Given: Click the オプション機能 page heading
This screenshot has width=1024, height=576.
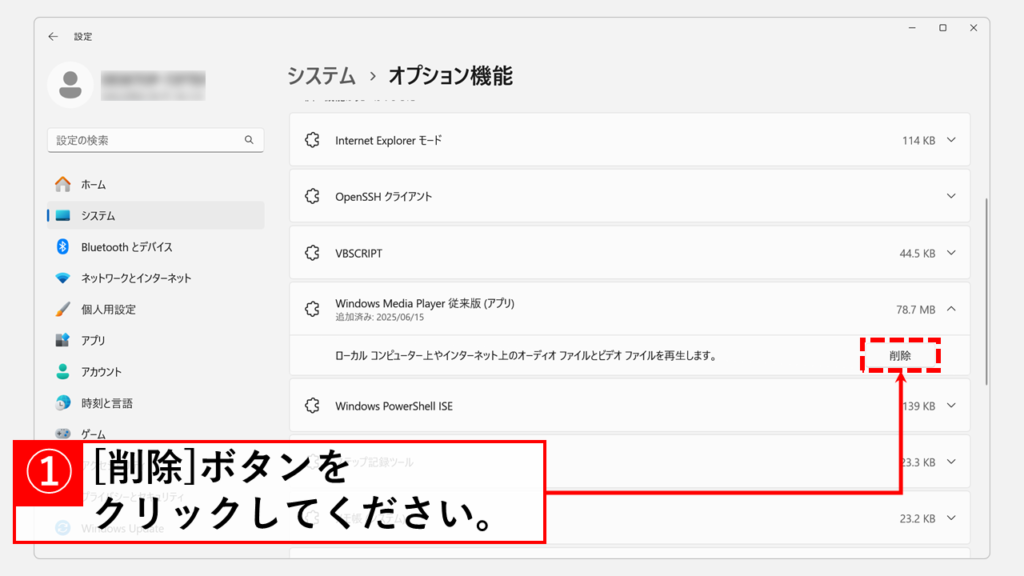Looking at the screenshot, I should coord(451,76).
